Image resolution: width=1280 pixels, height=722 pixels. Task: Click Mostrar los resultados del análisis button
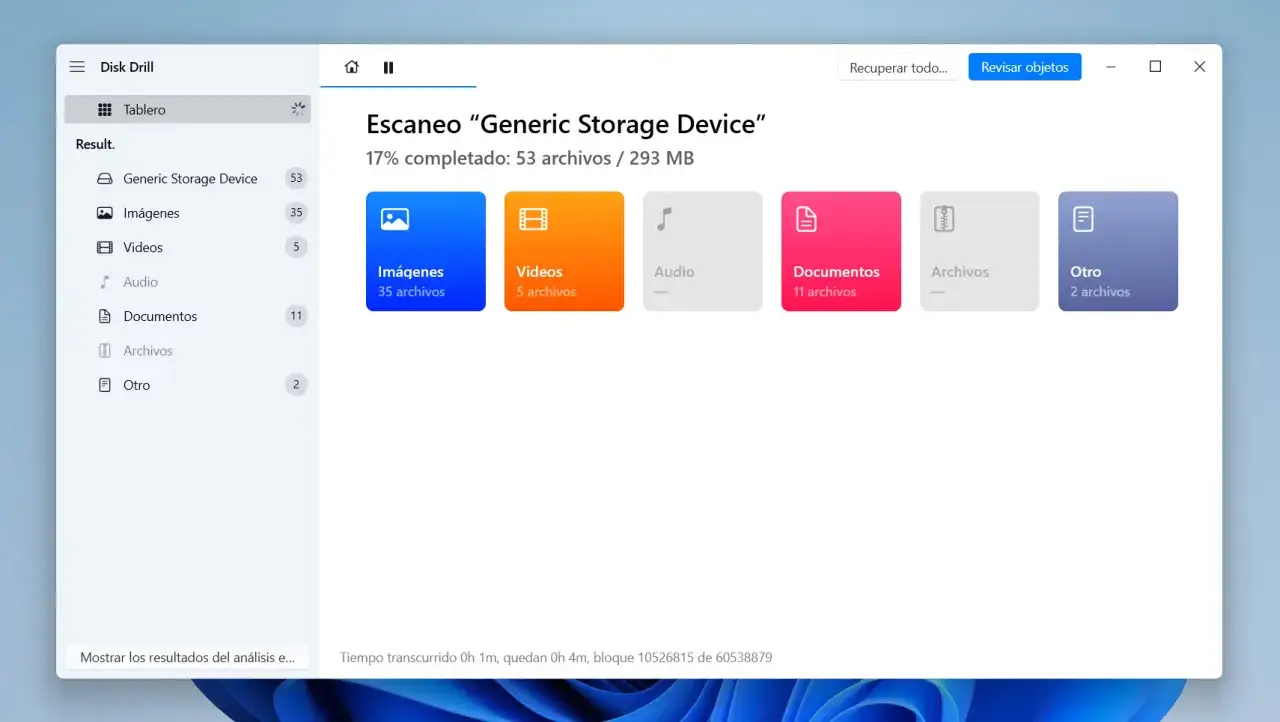click(x=187, y=657)
